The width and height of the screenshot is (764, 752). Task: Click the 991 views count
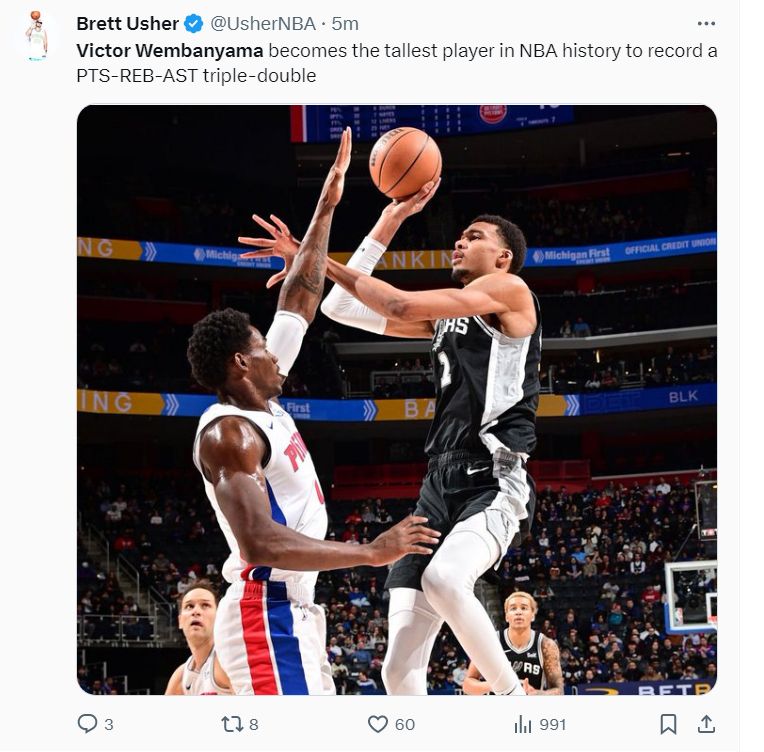coord(552,724)
